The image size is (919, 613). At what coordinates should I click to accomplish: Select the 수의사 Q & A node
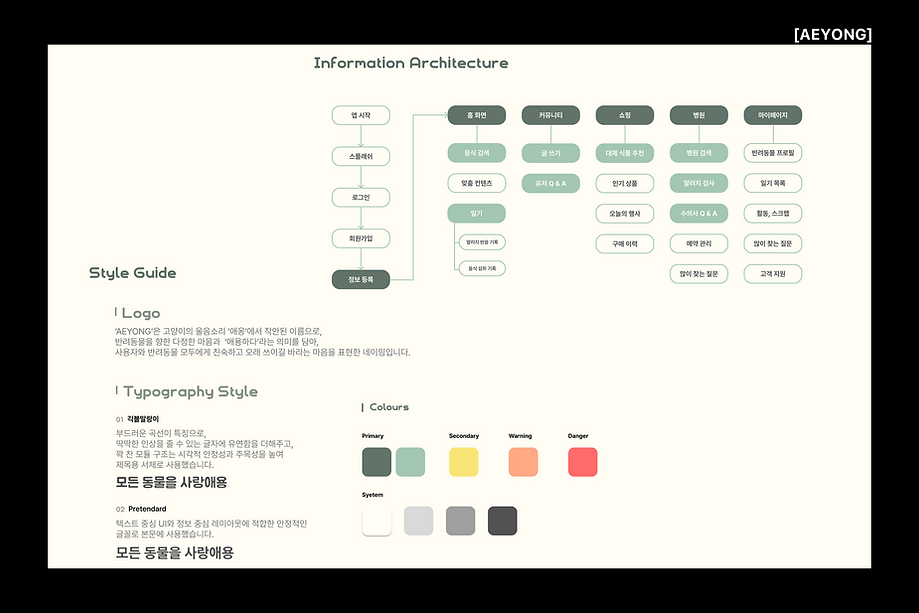699,213
